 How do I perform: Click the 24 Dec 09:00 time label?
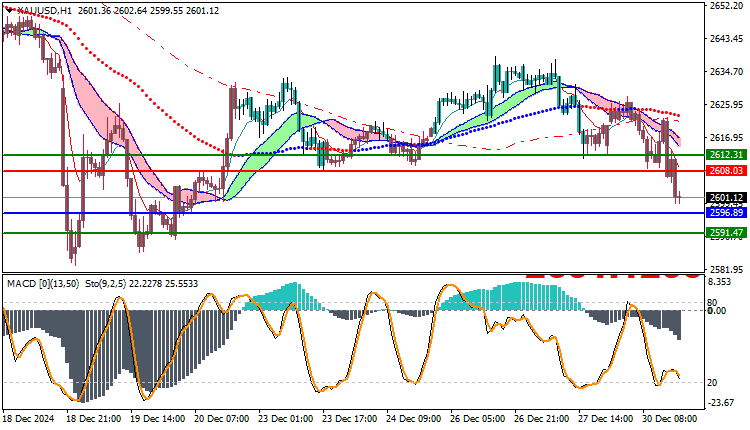coord(414,419)
